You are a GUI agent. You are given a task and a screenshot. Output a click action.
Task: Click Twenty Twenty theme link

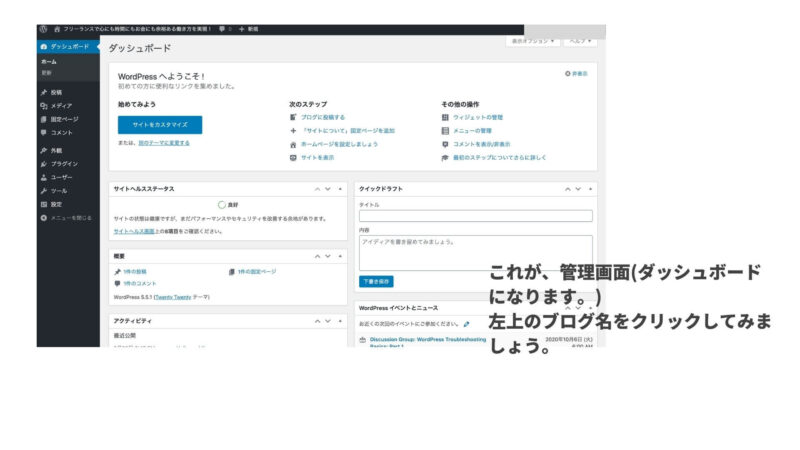click(x=173, y=297)
